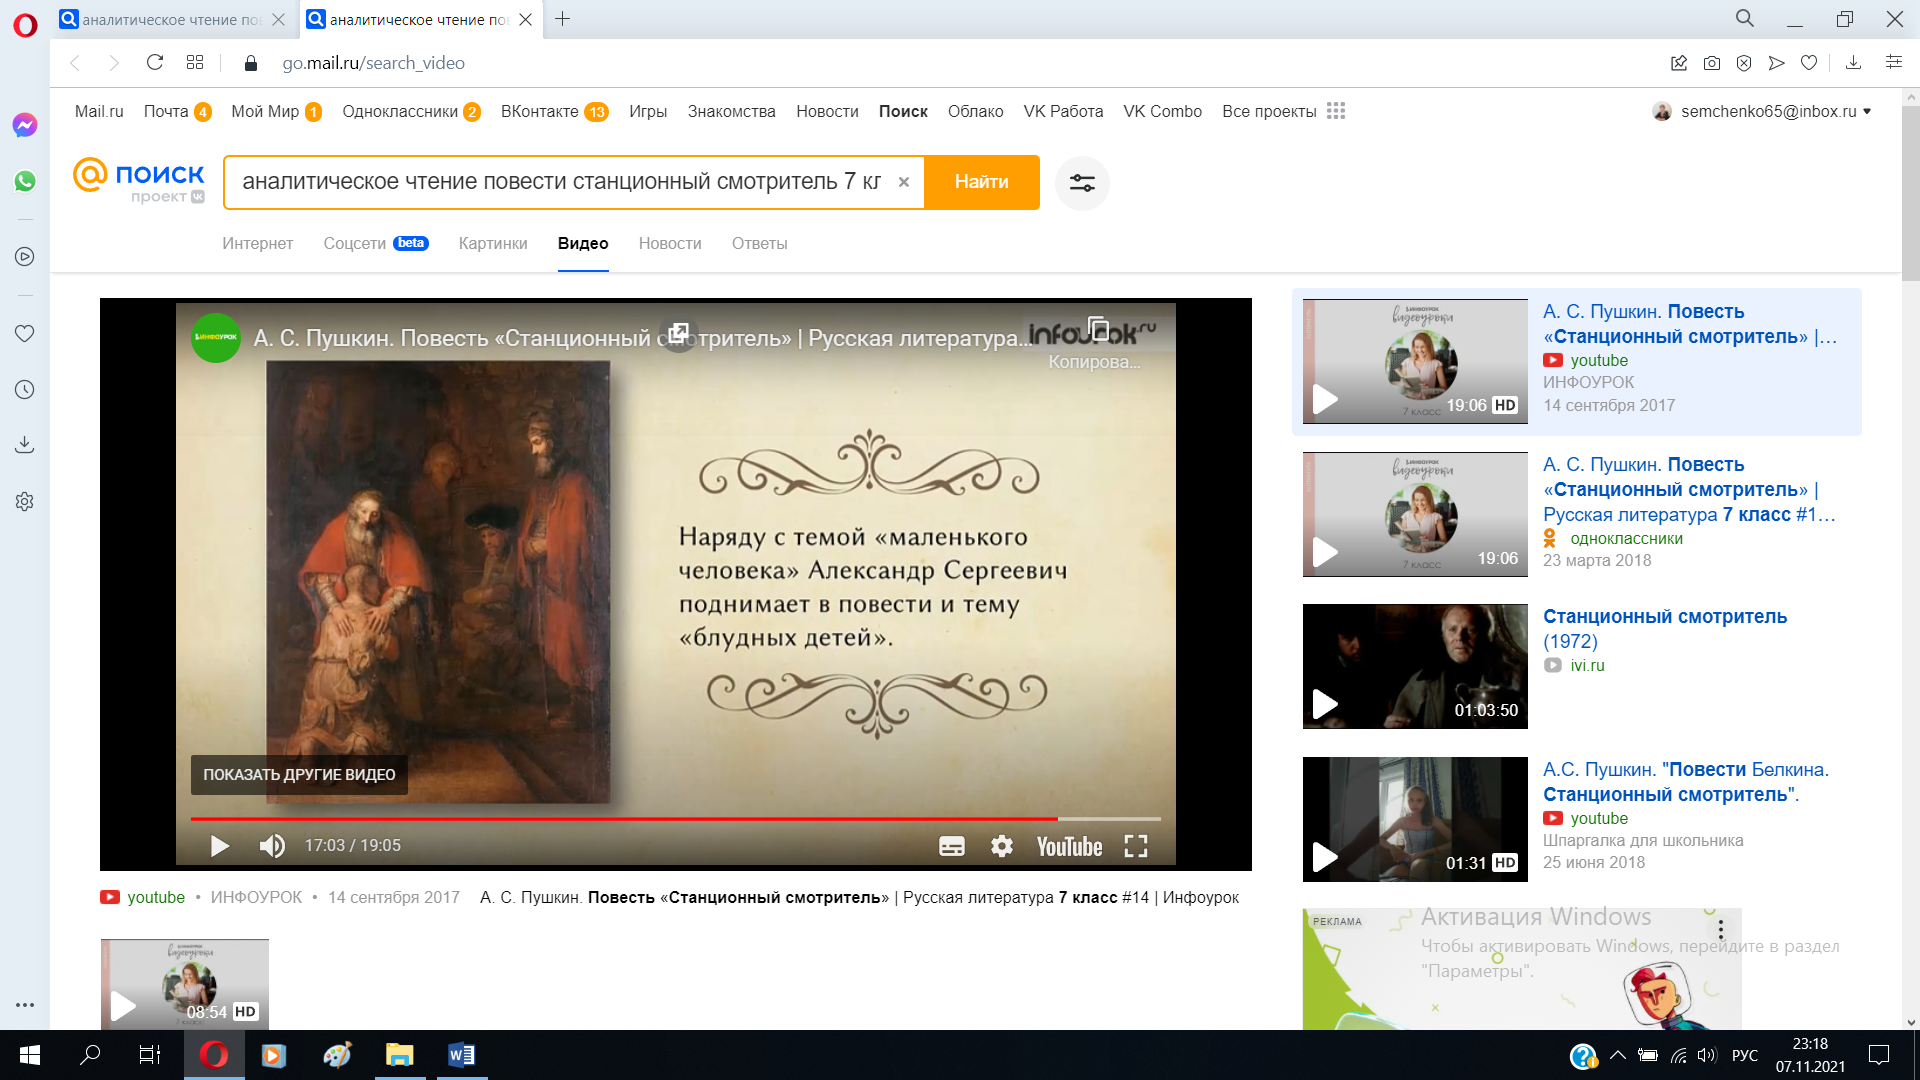This screenshot has width=1920, height=1080.
Task: Mute the video volume
Action: click(x=272, y=846)
